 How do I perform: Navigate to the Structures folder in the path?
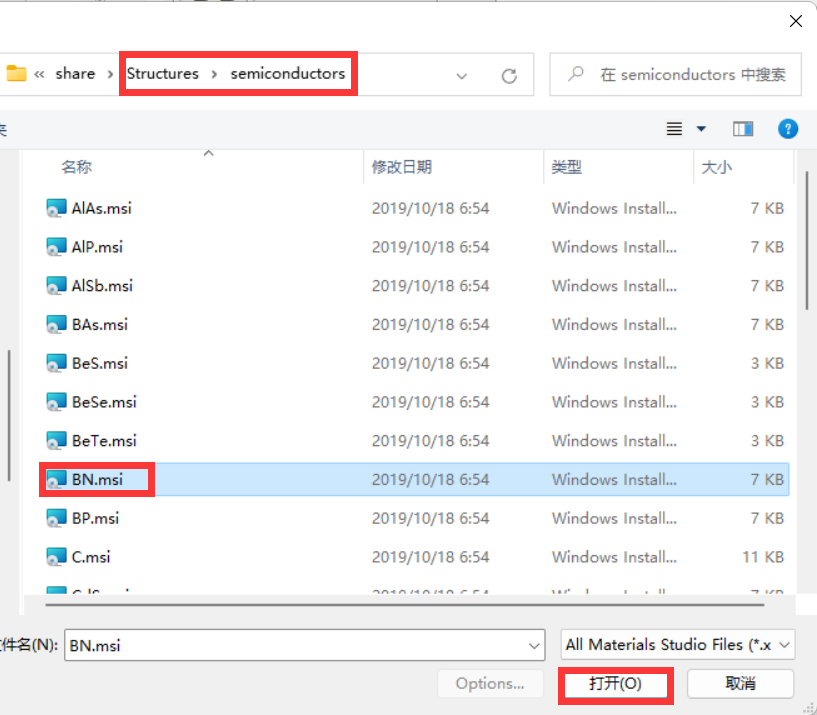[163, 73]
